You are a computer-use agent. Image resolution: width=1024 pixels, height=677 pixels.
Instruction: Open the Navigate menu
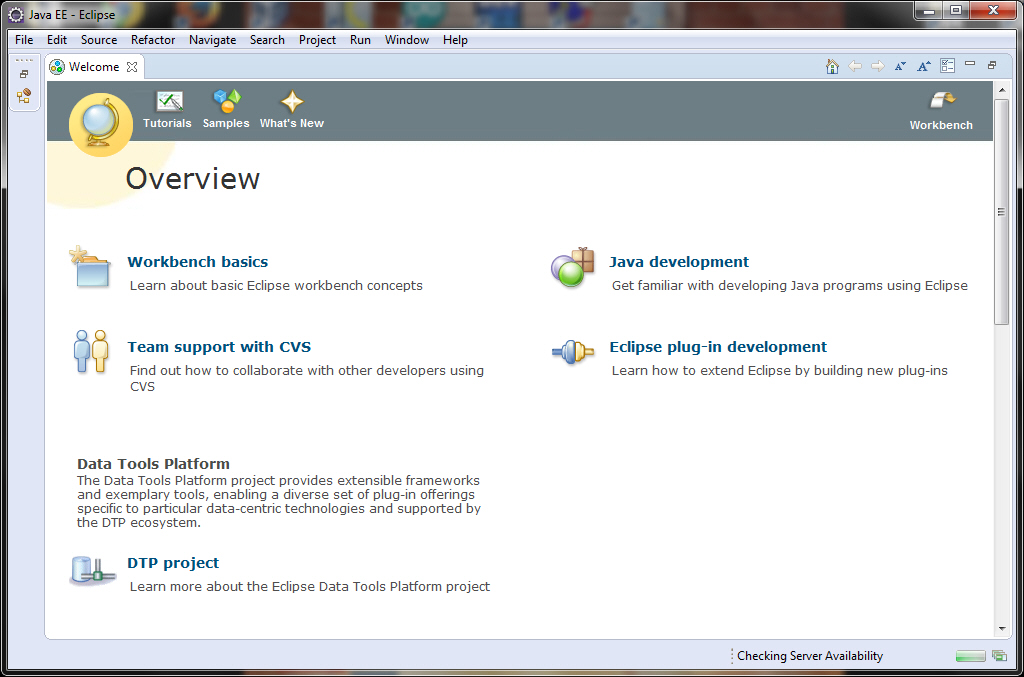[x=213, y=40]
